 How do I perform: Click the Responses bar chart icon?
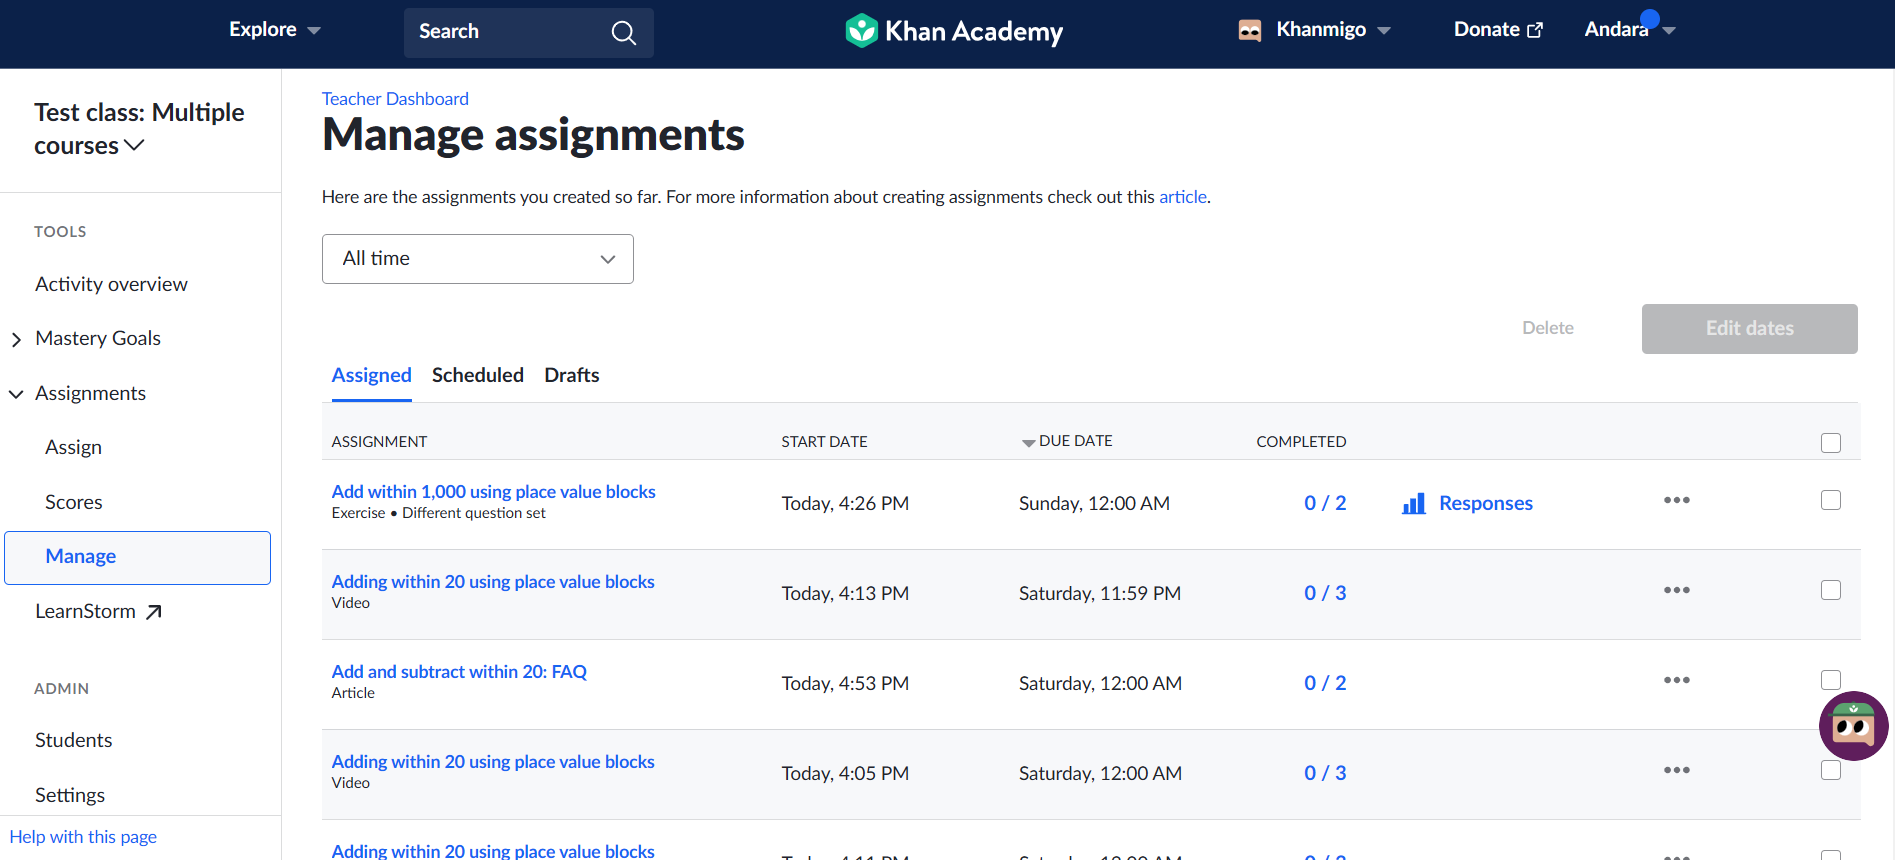pyautogui.click(x=1414, y=503)
